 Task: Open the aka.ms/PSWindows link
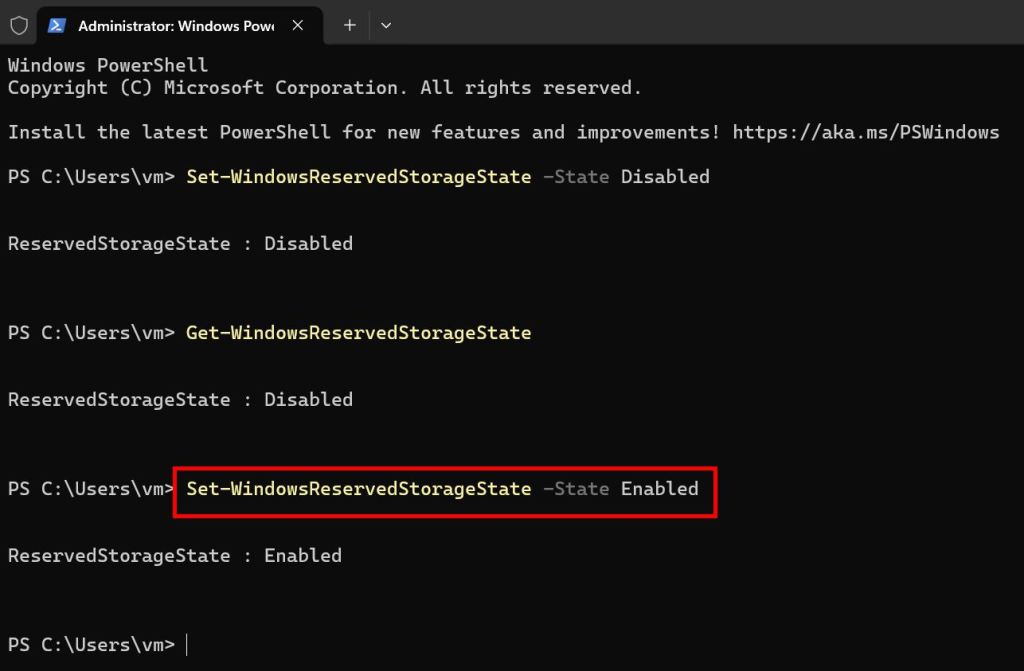click(x=866, y=133)
